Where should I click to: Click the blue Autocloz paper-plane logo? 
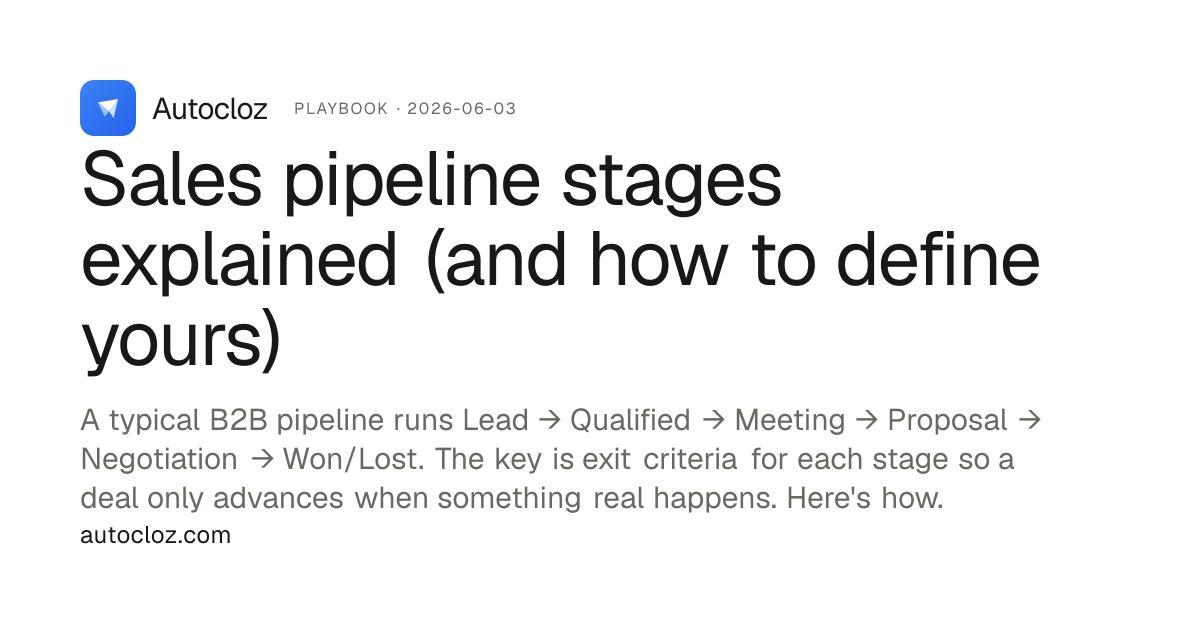[x=108, y=108]
